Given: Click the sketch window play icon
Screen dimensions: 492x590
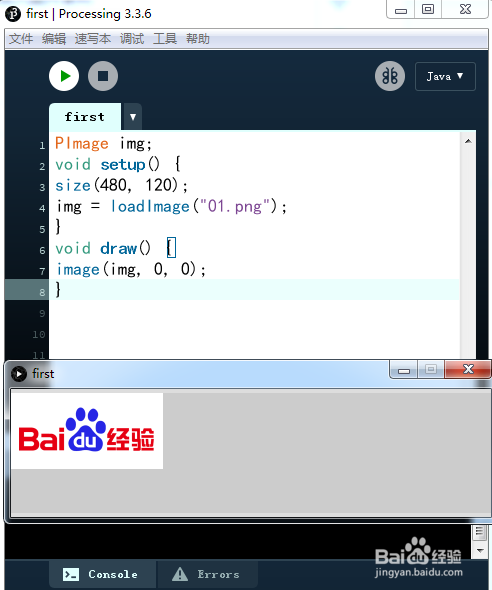Looking at the screenshot, I should coord(18,374).
